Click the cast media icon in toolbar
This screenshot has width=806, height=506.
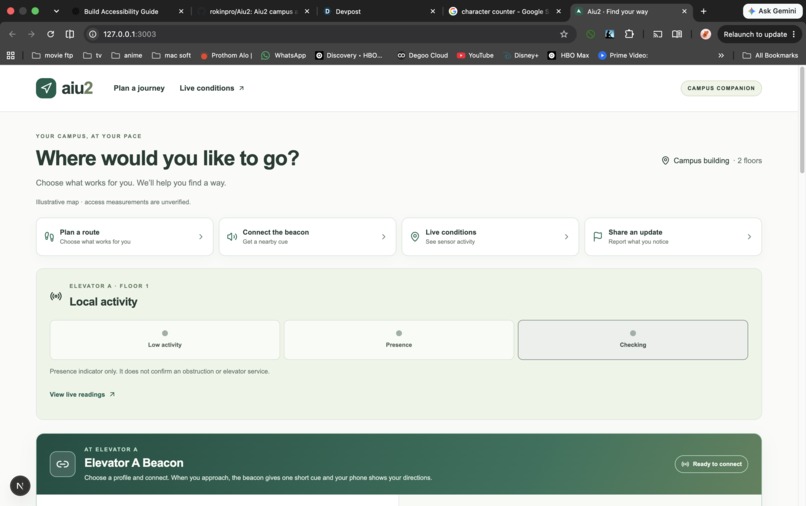[x=657, y=34]
